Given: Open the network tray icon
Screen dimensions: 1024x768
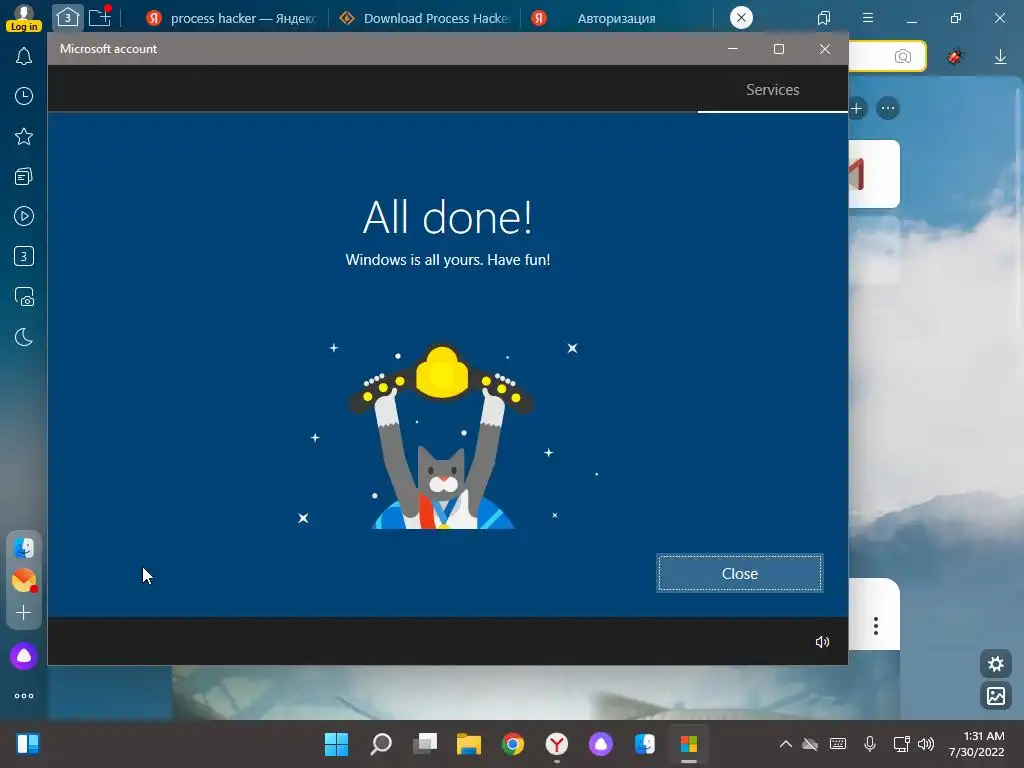Looking at the screenshot, I should click(901, 744).
